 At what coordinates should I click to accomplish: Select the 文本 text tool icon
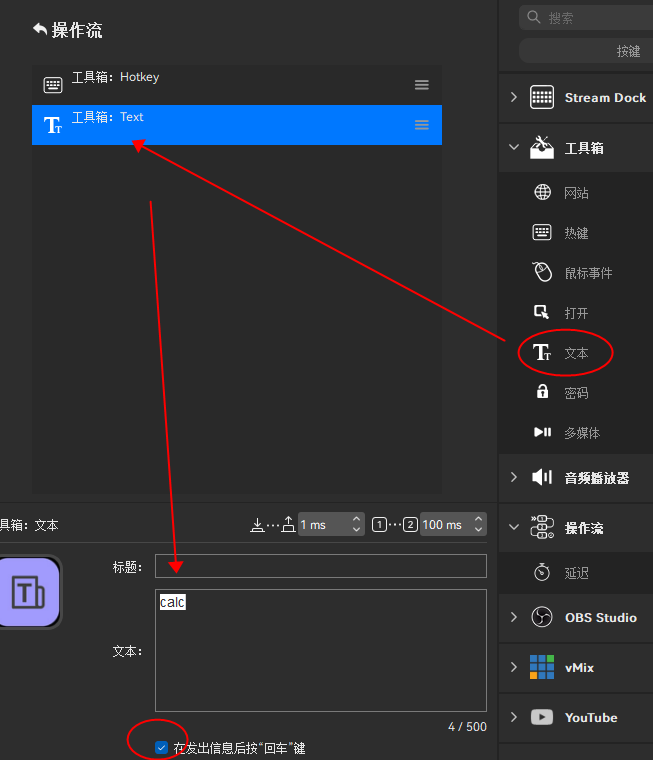(x=542, y=352)
